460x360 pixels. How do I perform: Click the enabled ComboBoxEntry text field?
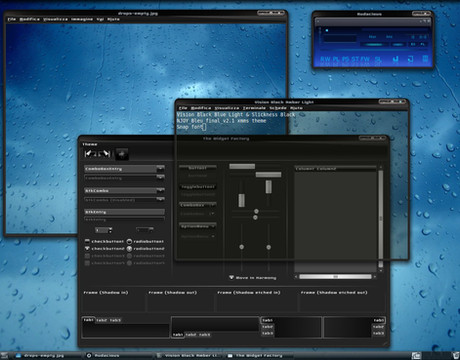tap(120, 169)
